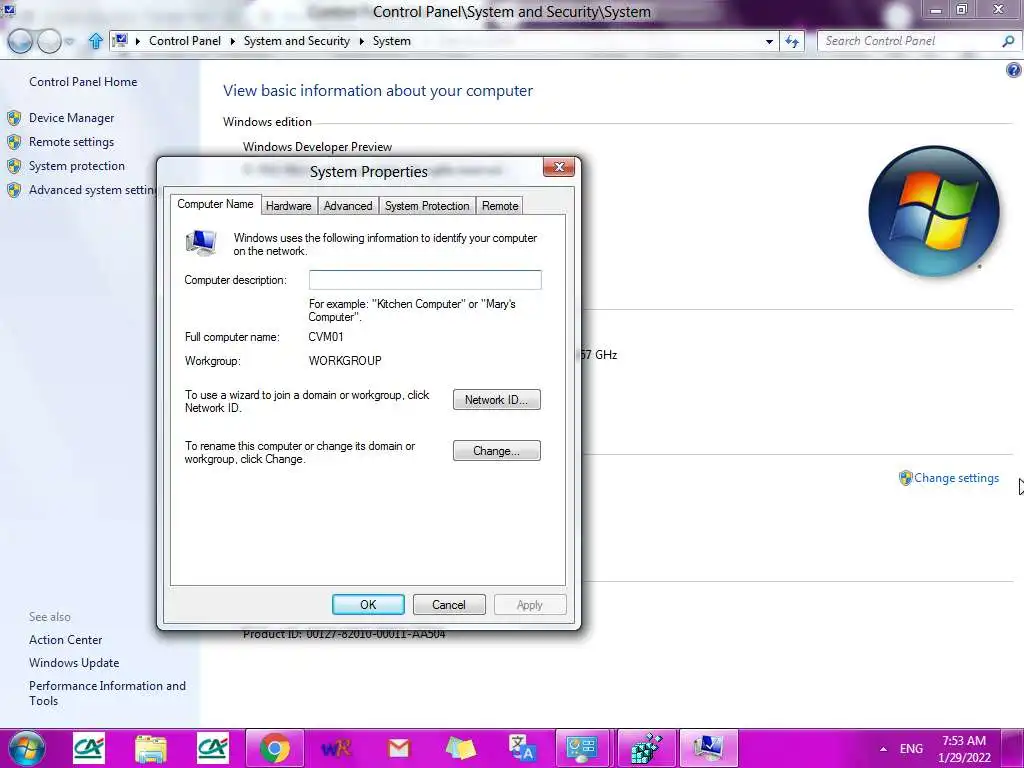Switch to the Computer Name tab

point(215,204)
